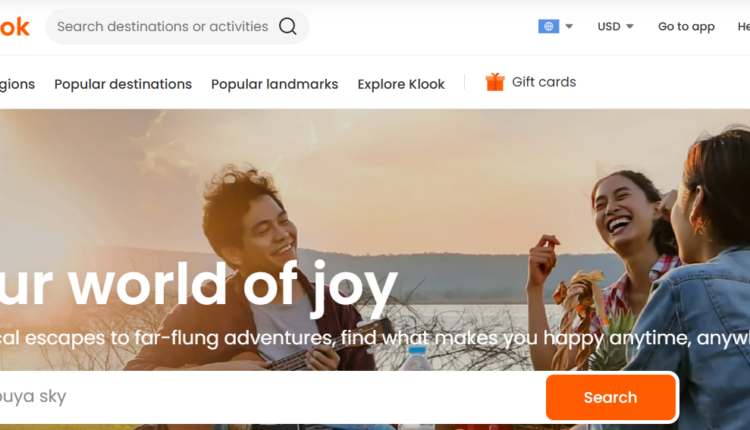Click the 'world of joy' headline text
This screenshot has width=750, height=430.
pyautogui.click(x=200, y=283)
